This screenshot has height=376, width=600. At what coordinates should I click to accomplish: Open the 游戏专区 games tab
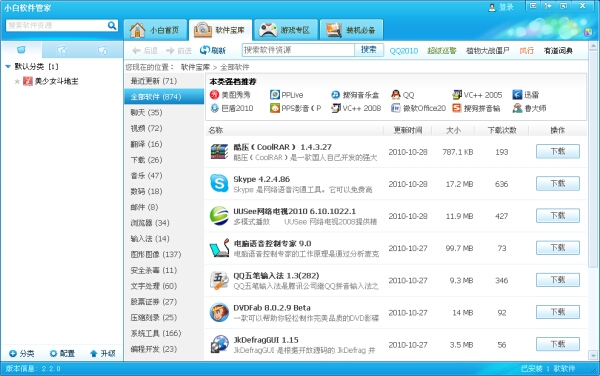coord(286,30)
